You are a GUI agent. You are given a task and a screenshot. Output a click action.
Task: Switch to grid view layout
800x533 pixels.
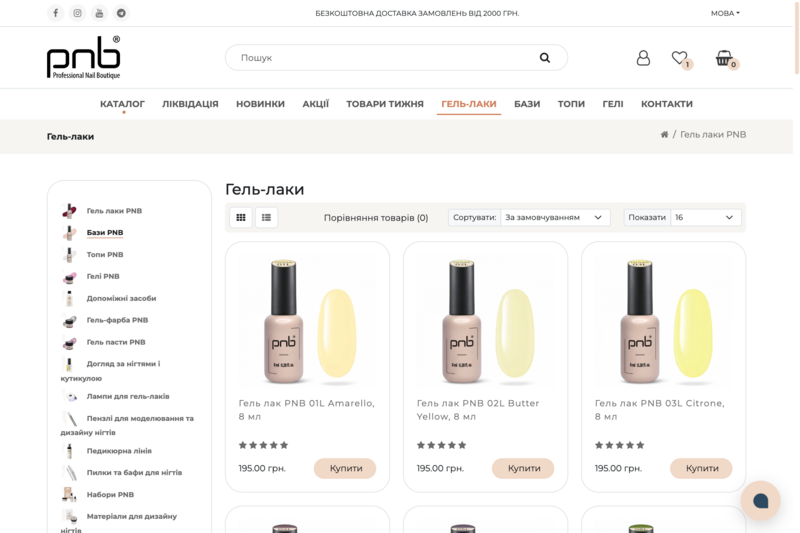pyautogui.click(x=241, y=217)
